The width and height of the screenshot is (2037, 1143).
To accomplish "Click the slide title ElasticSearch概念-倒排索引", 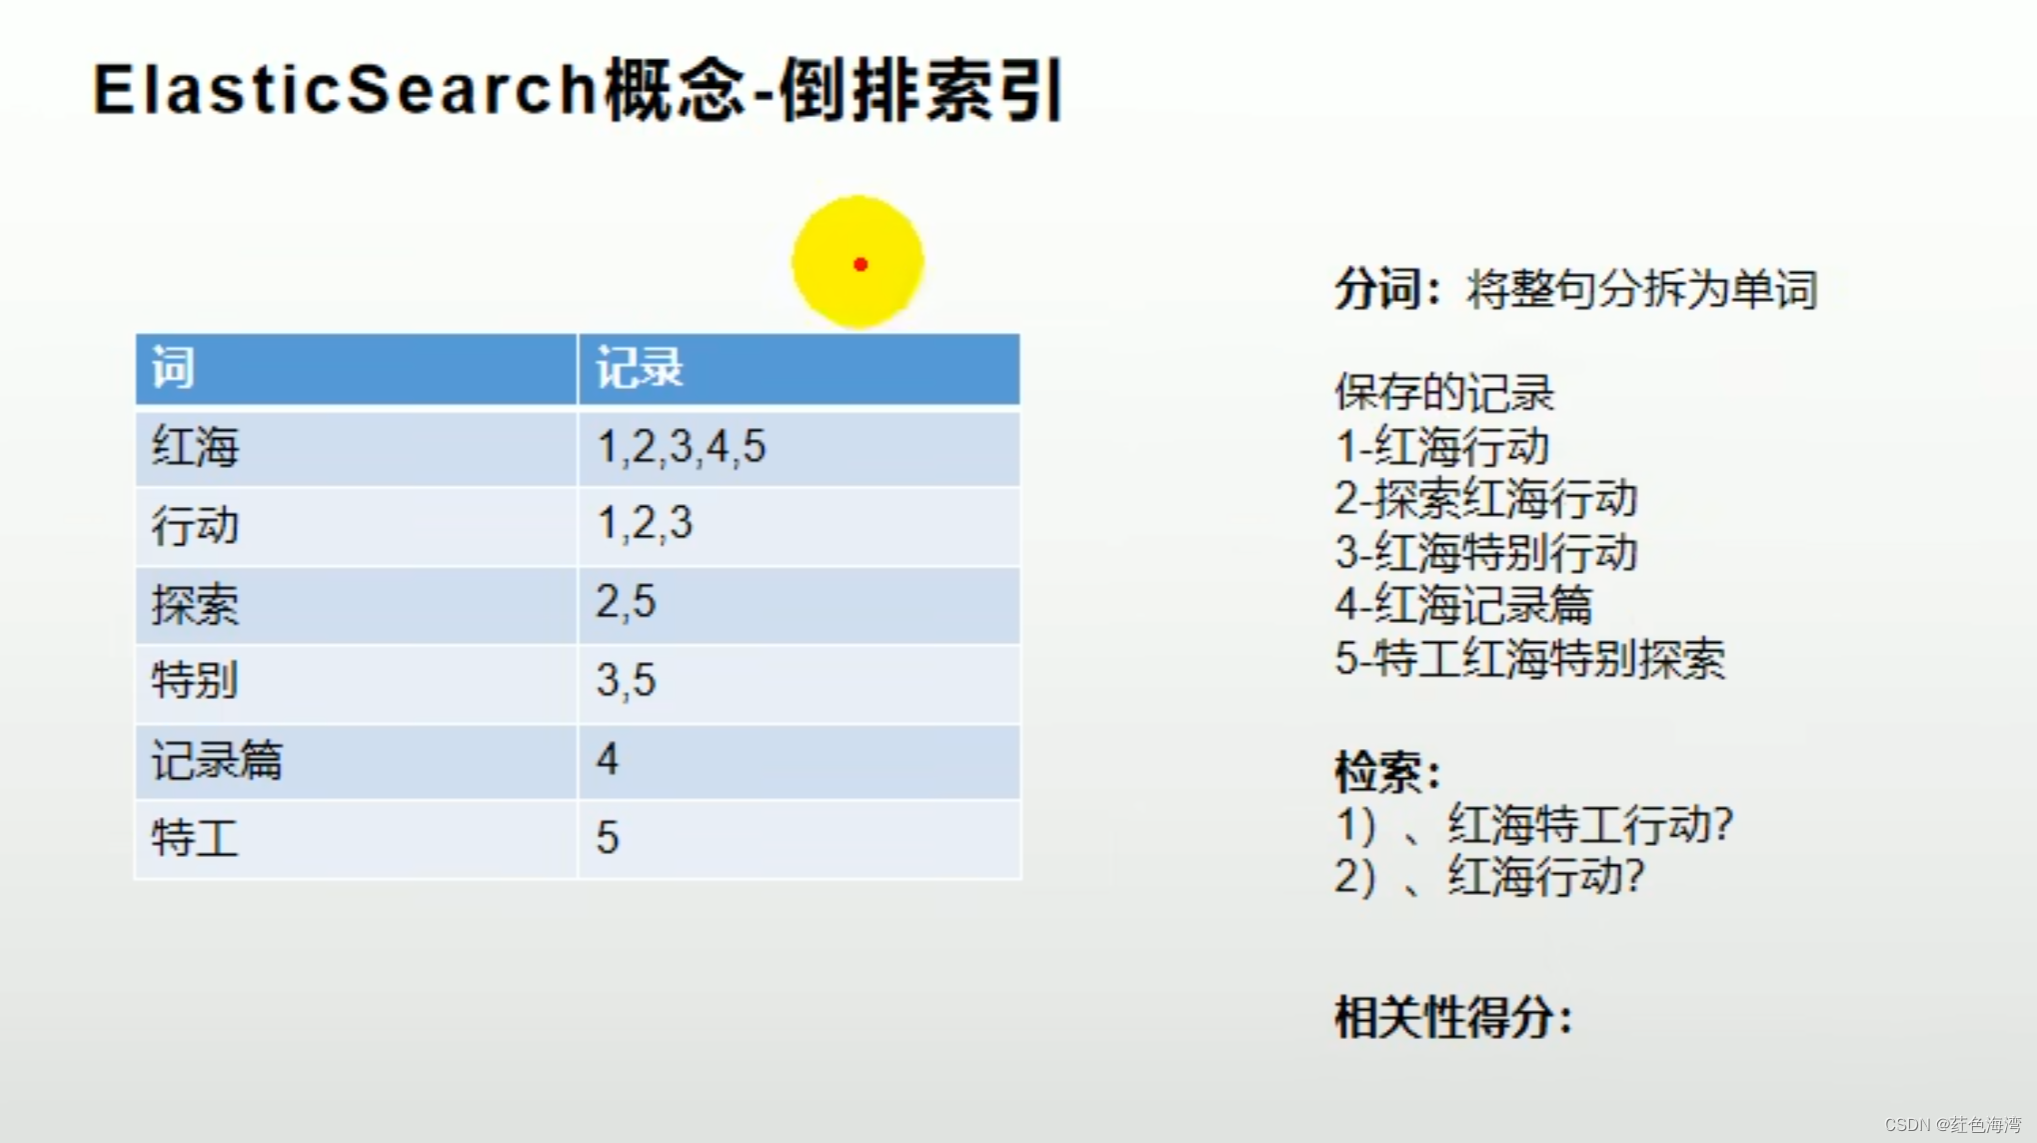I will 578,90.
